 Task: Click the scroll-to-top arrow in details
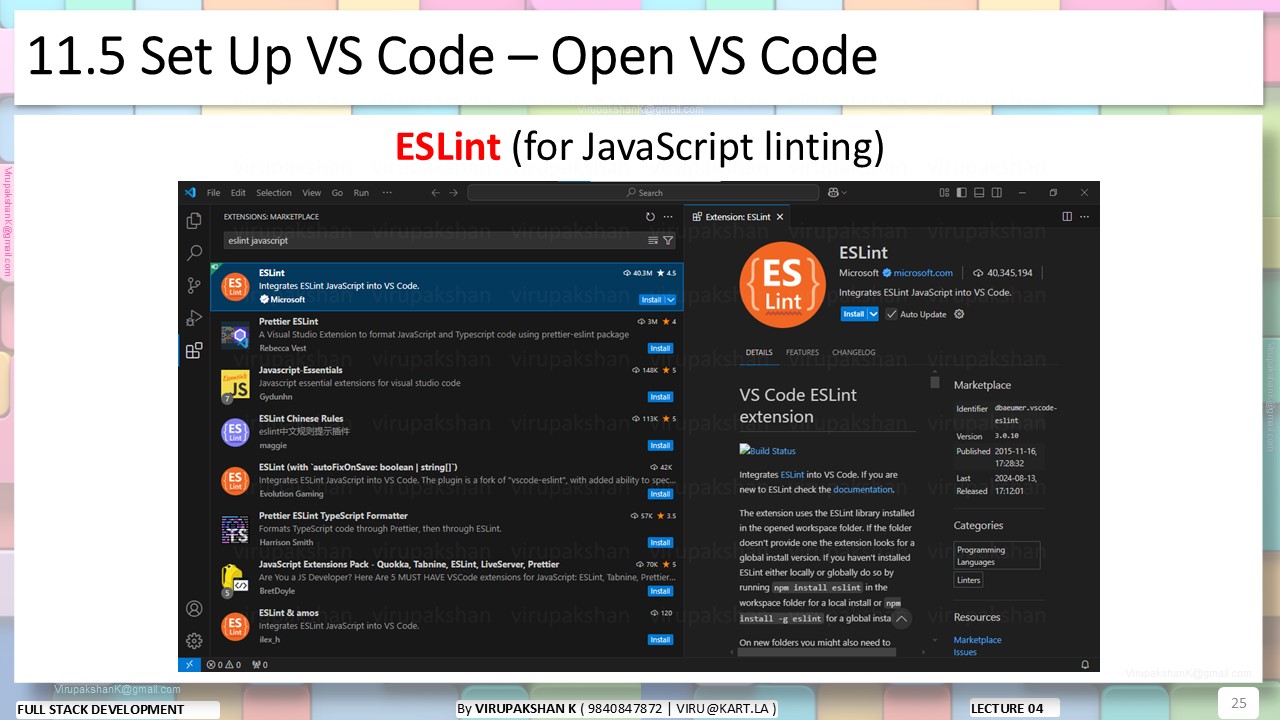(902, 619)
